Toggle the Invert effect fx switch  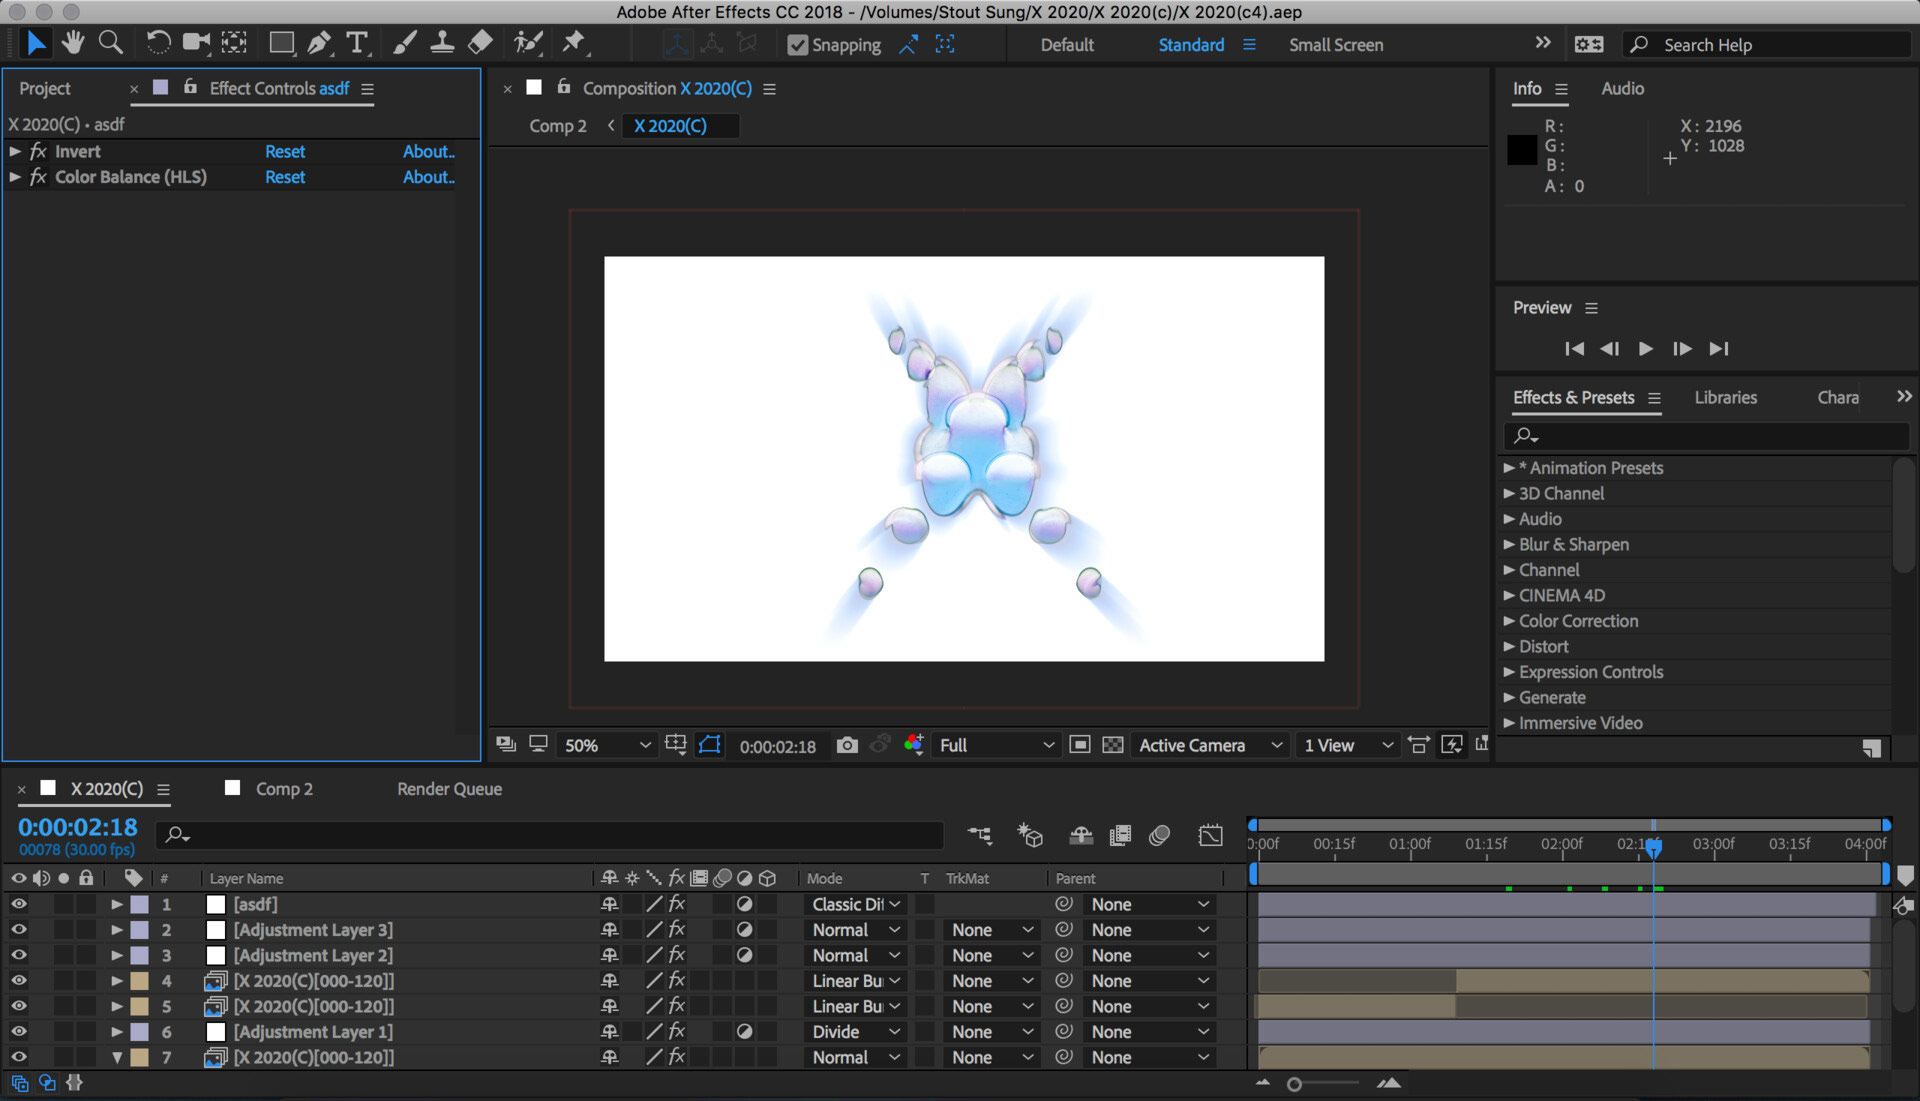[38, 151]
